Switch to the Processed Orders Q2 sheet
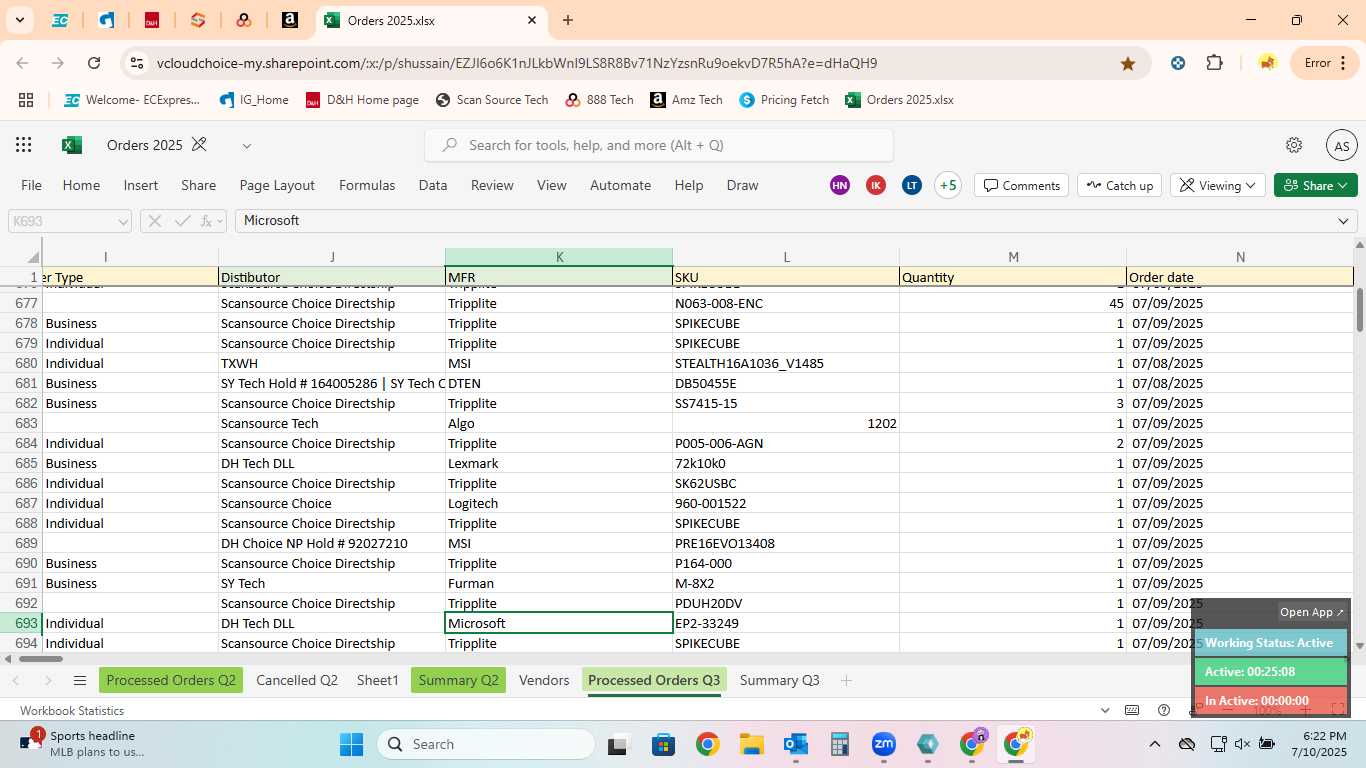 171,680
